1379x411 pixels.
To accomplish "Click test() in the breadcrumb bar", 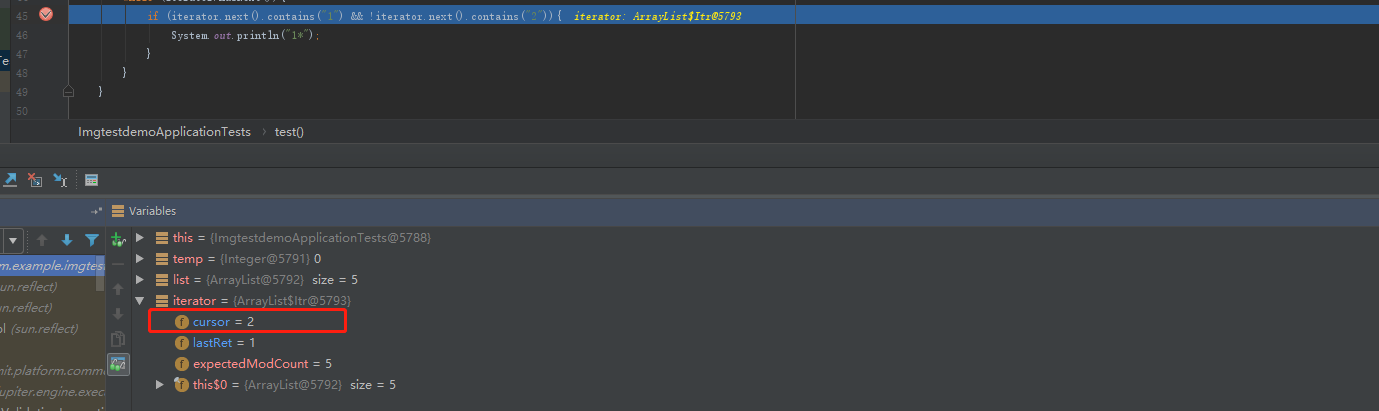I will pos(289,132).
